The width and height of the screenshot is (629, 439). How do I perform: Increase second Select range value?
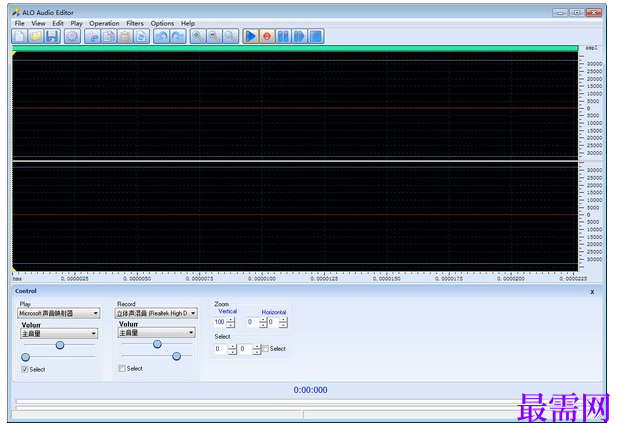click(x=257, y=347)
